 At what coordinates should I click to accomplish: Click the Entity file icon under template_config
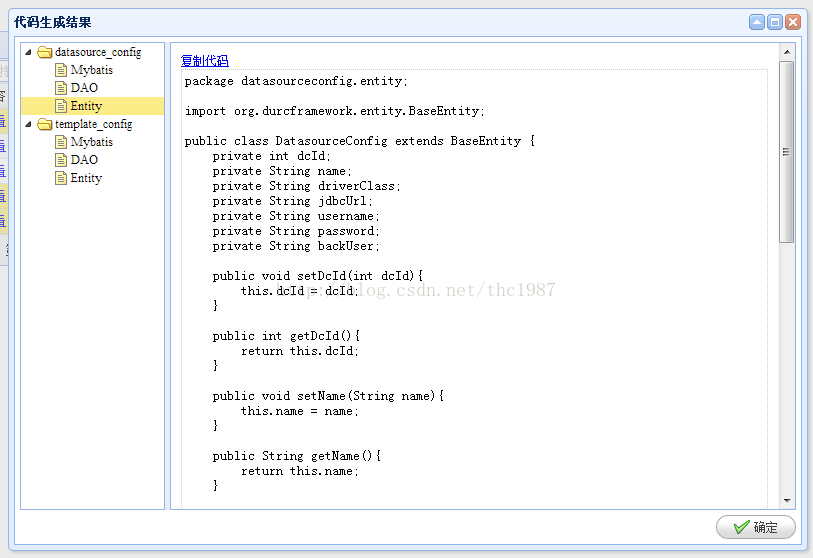point(61,178)
